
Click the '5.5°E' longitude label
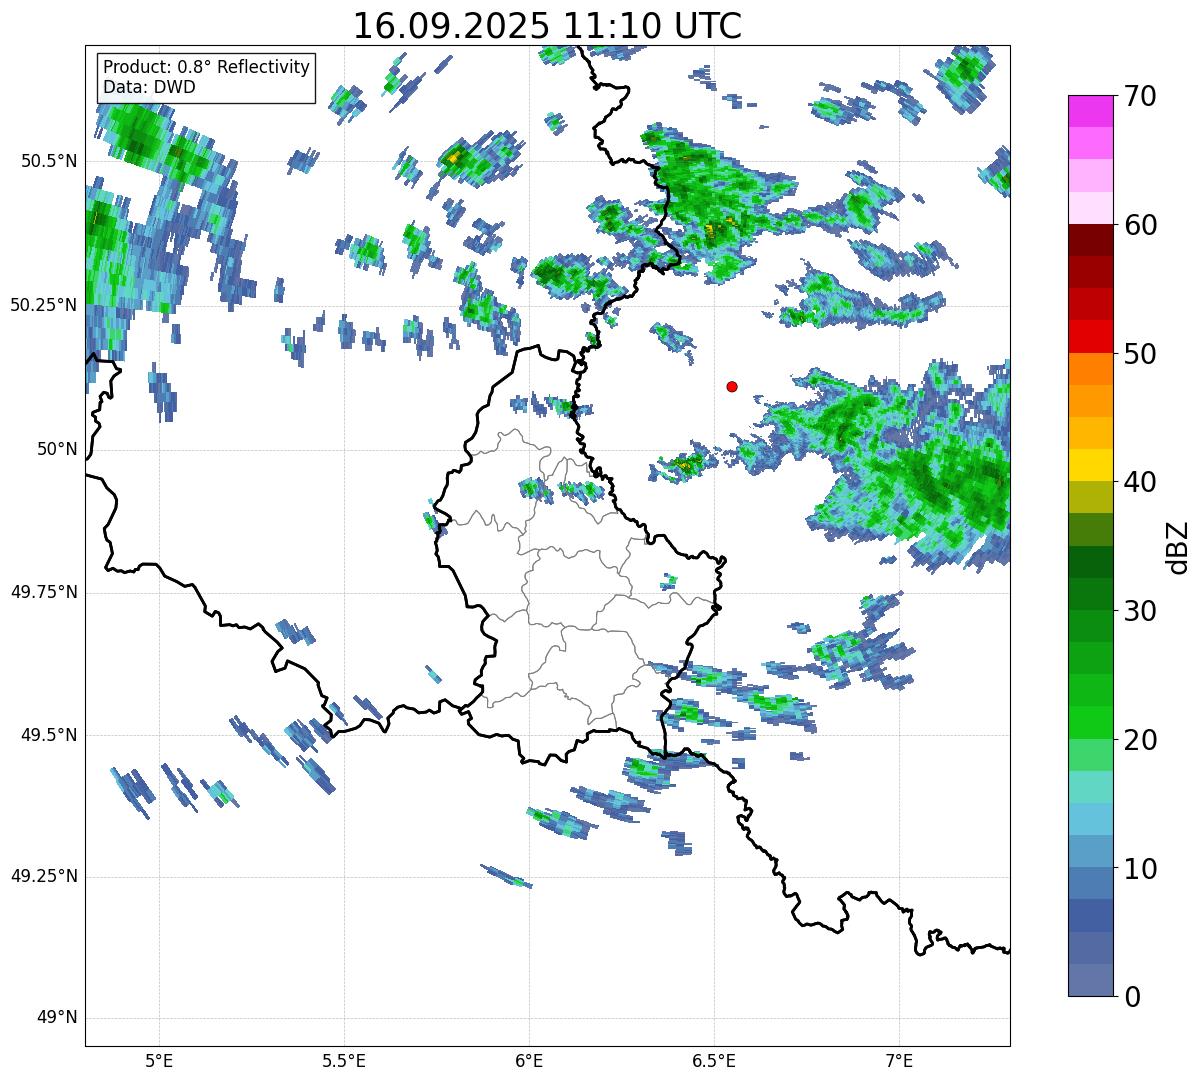[344, 1060]
